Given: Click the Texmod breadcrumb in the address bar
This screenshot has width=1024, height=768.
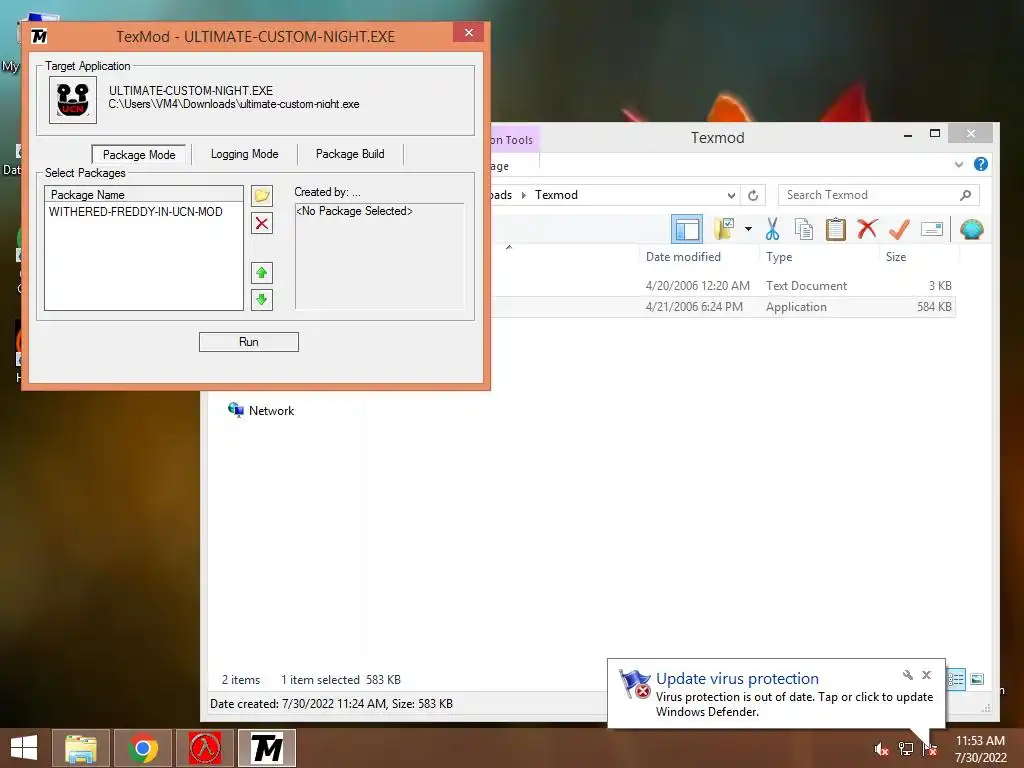Looking at the screenshot, I should [x=556, y=195].
